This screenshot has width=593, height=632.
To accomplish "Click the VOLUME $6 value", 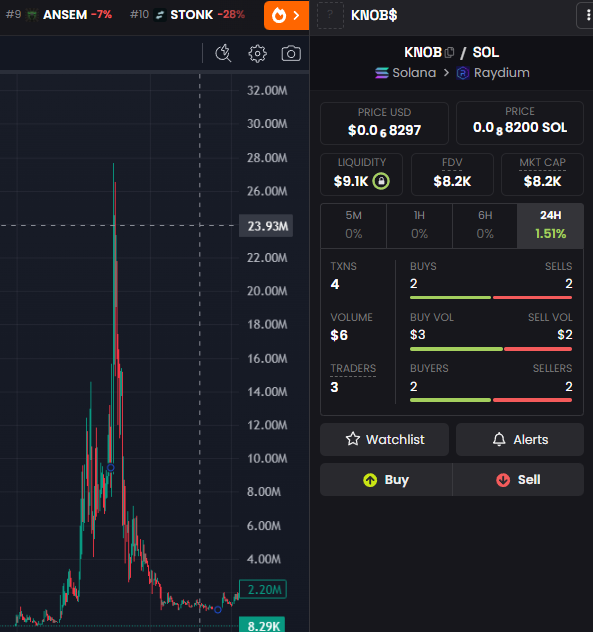I will coord(339,335).
